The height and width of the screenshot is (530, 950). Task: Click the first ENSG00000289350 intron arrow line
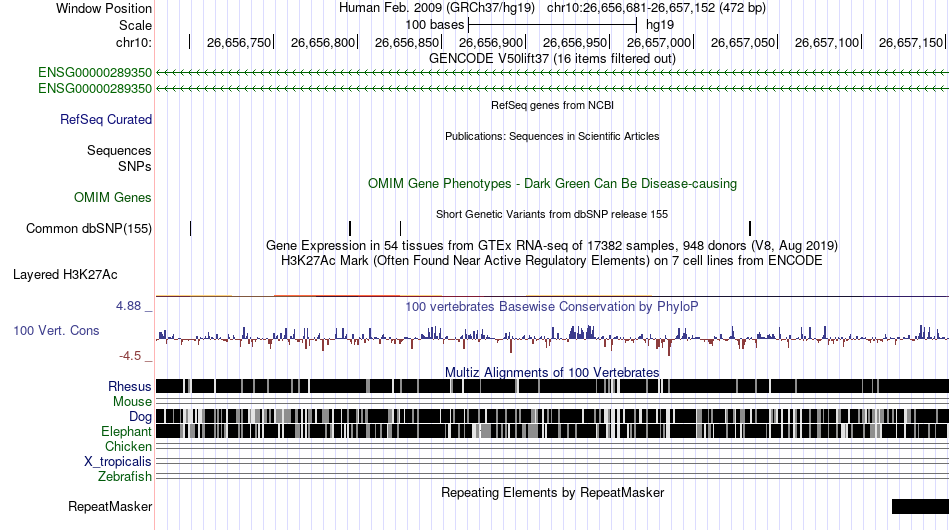552,73
